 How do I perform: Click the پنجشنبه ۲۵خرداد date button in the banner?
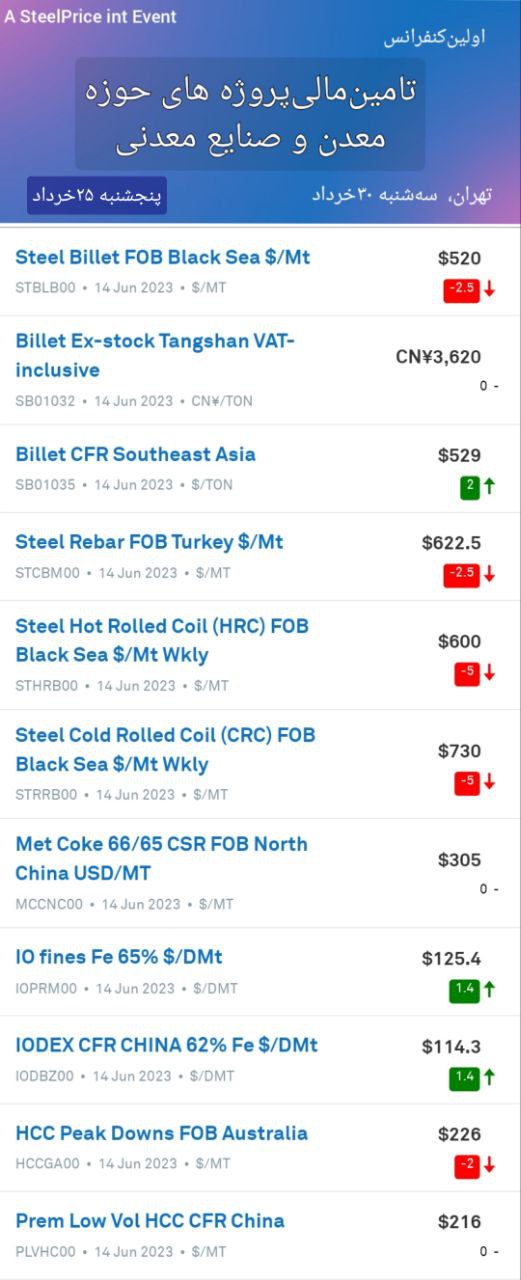[97, 195]
